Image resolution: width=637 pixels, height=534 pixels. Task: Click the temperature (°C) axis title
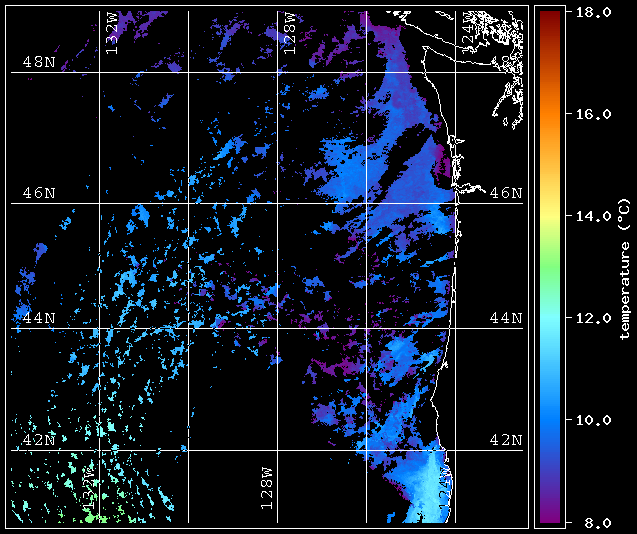(x=624, y=269)
